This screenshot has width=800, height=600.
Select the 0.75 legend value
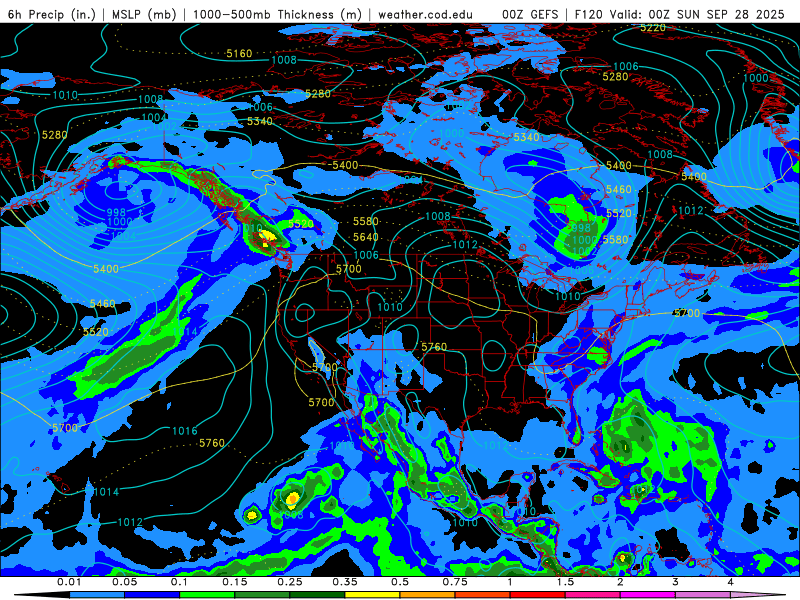(x=455, y=582)
